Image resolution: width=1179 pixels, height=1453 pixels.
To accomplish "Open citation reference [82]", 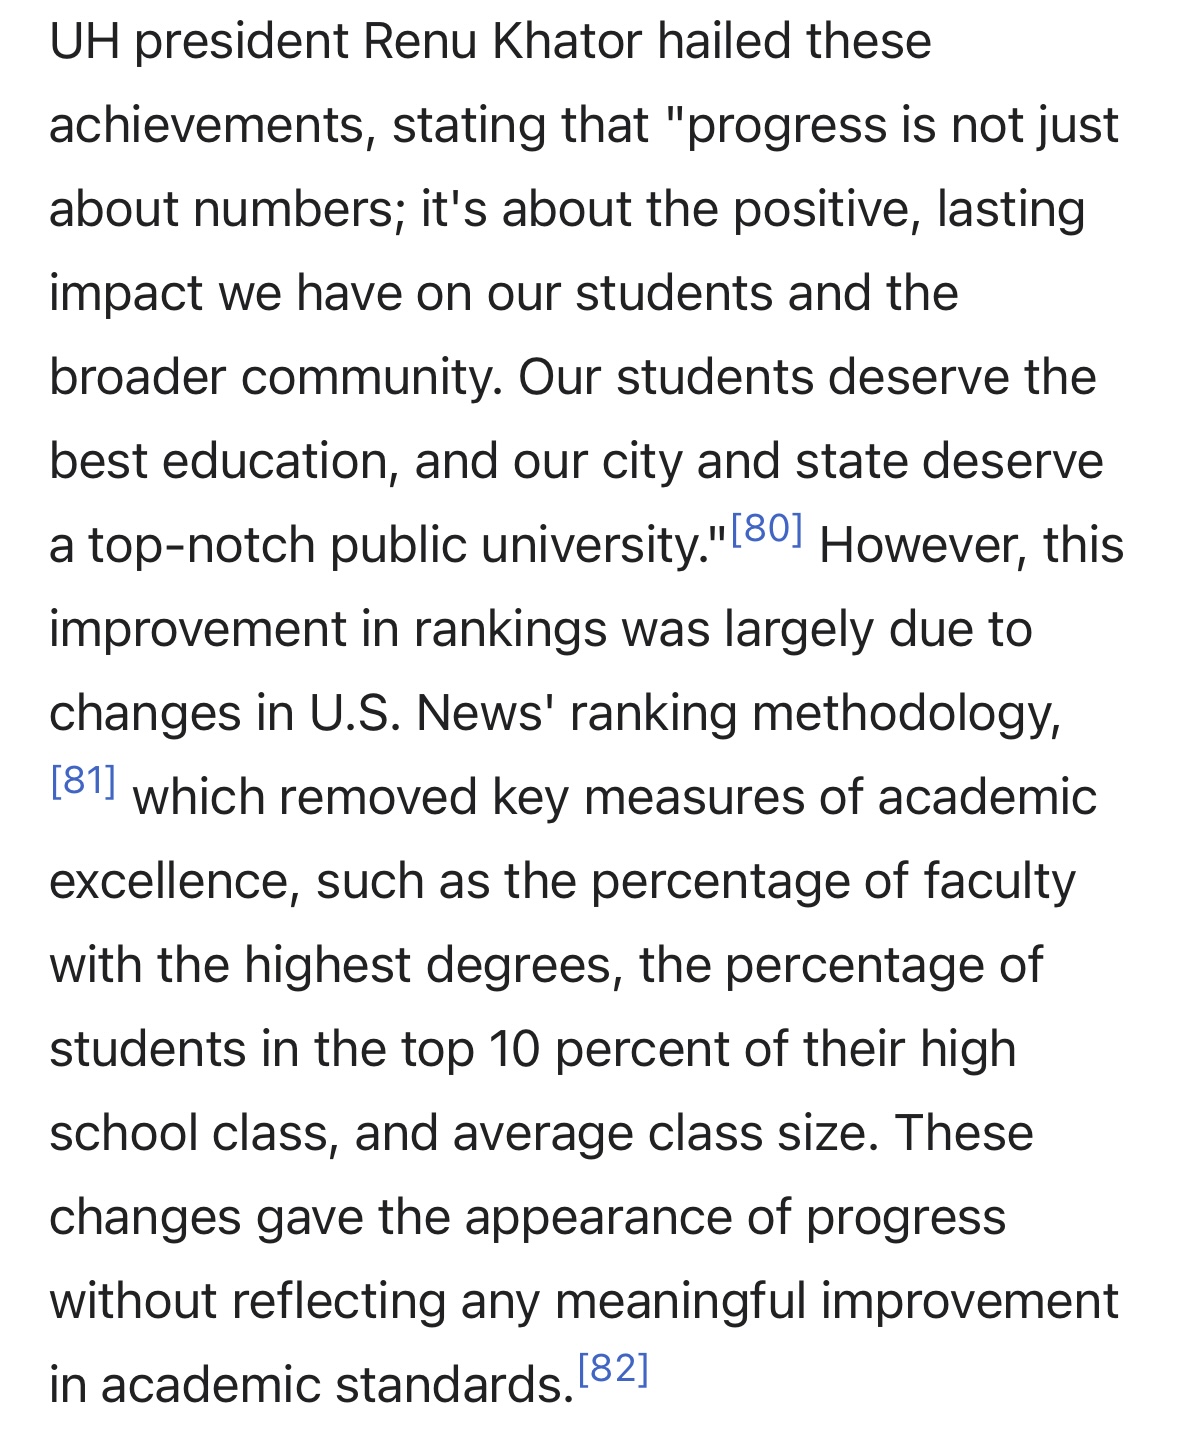I will 613,1367.
